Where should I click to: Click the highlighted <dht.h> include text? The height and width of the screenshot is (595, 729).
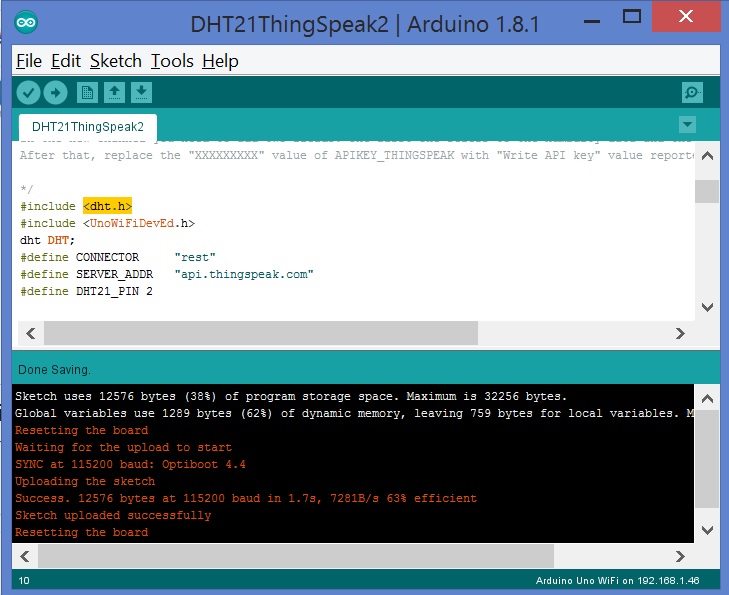tap(107, 206)
